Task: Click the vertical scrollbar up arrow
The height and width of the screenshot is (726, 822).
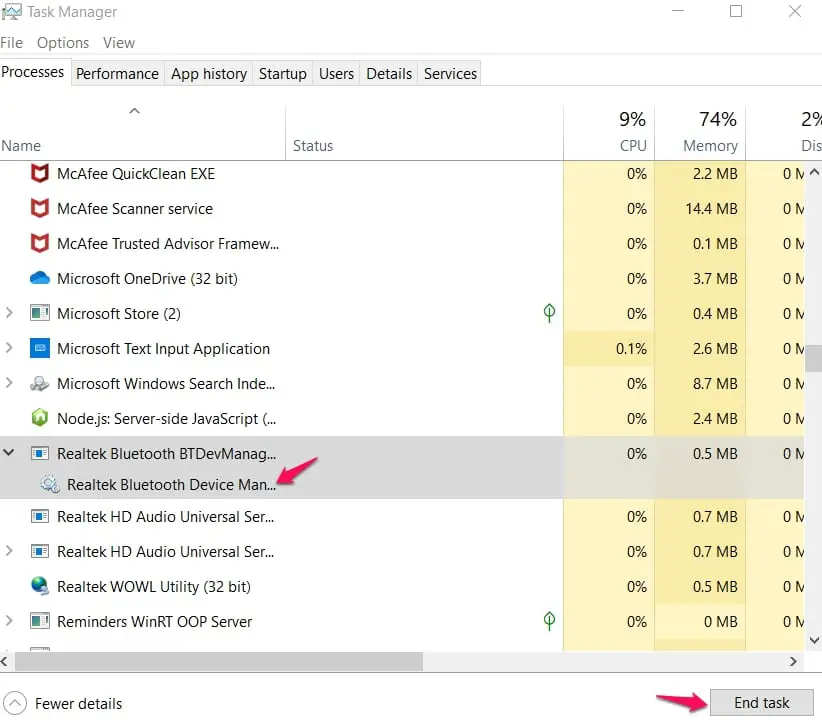Action: tap(814, 172)
